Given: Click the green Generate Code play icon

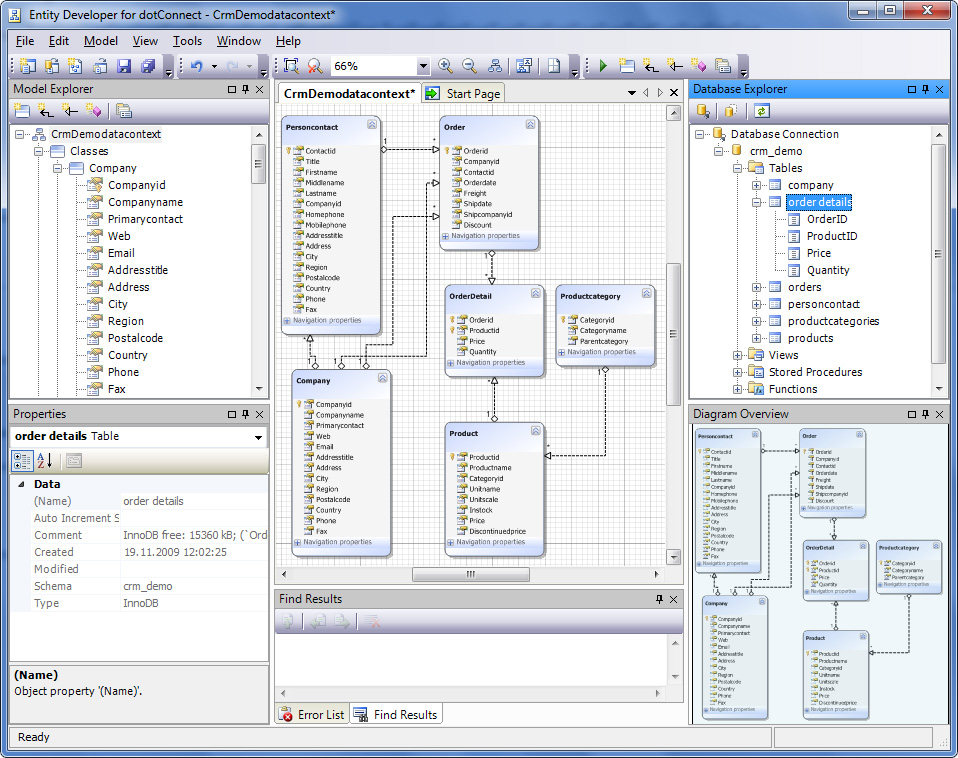Looking at the screenshot, I should (603, 66).
